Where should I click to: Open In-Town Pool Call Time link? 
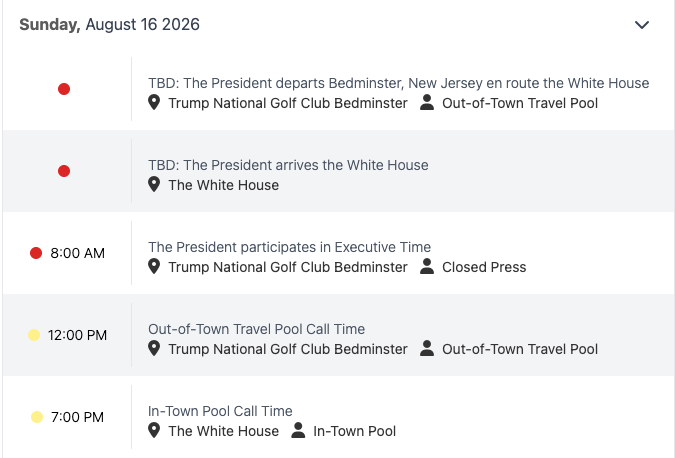220,411
